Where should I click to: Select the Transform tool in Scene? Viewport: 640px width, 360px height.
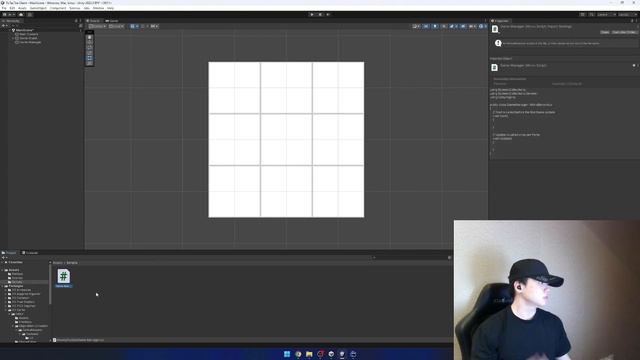tap(90, 63)
